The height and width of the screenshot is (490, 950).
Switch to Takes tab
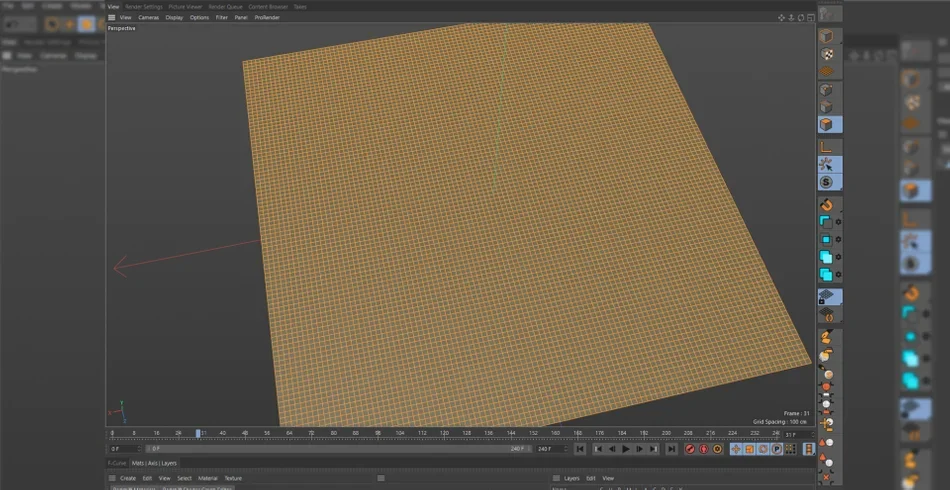[300, 7]
